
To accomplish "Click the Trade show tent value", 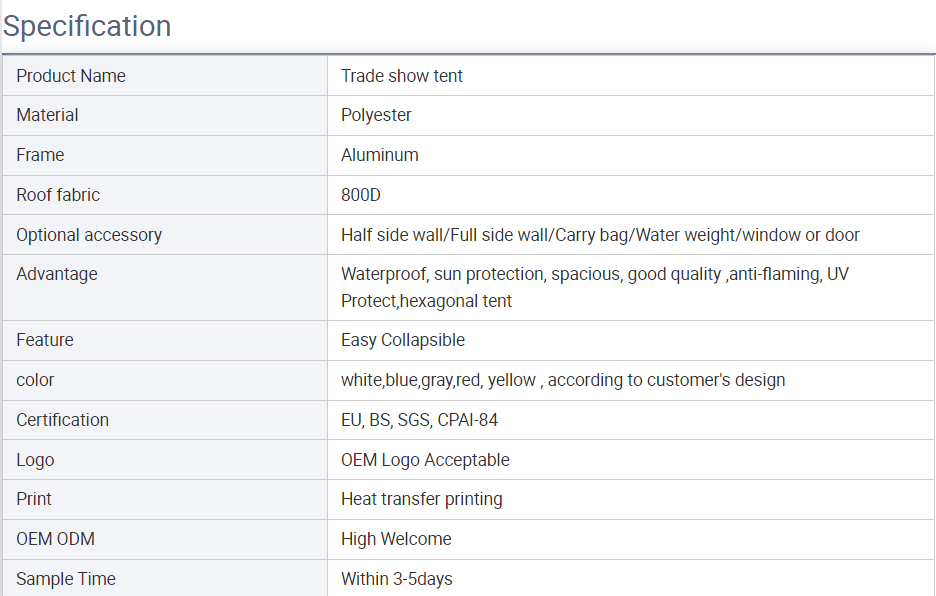I will coord(402,76).
